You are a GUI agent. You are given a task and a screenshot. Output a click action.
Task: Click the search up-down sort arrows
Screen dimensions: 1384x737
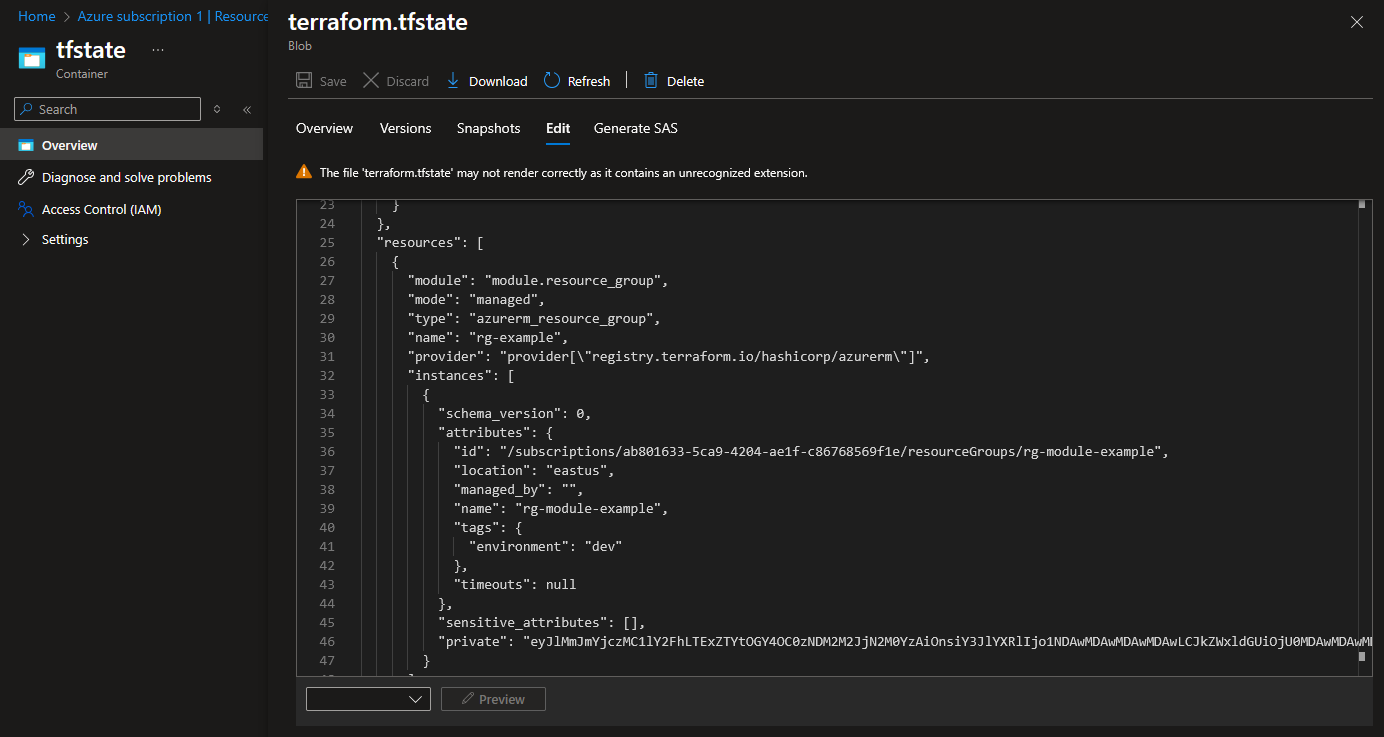click(217, 110)
